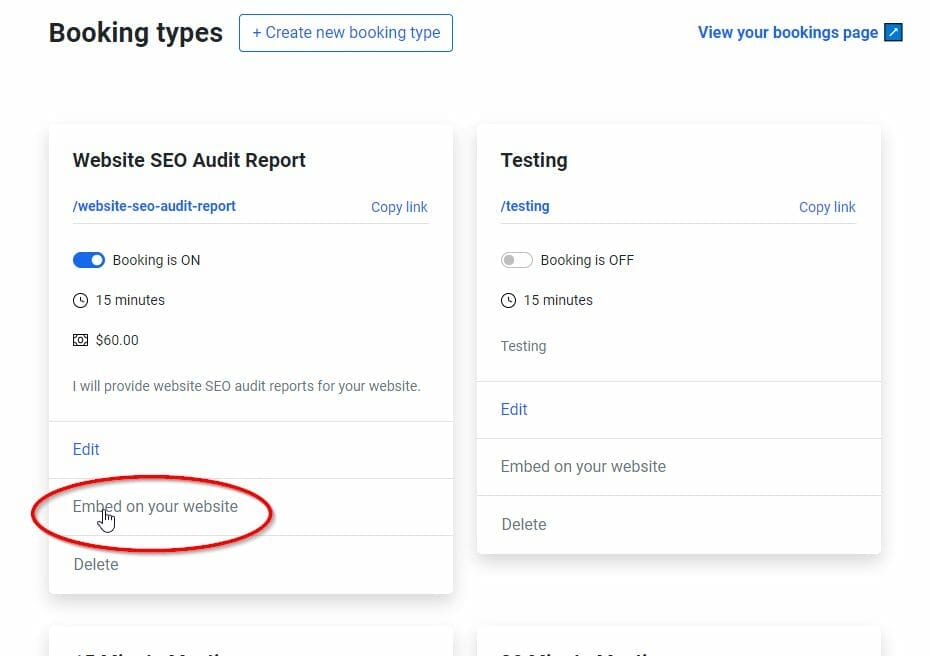Select Embed on your website for SEO Audit Report
The image size is (930, 656).
point(155,507)
